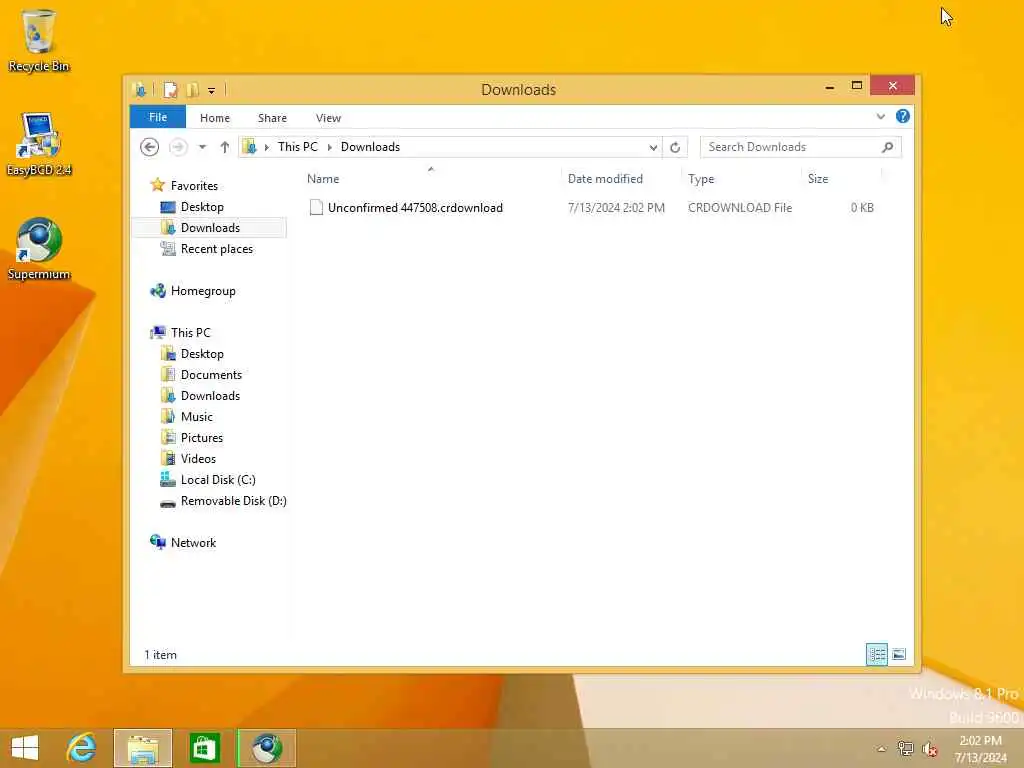
Task: Launch EasyBCD 2.4 desktop shortcut
Action: (x=39, y=144)
